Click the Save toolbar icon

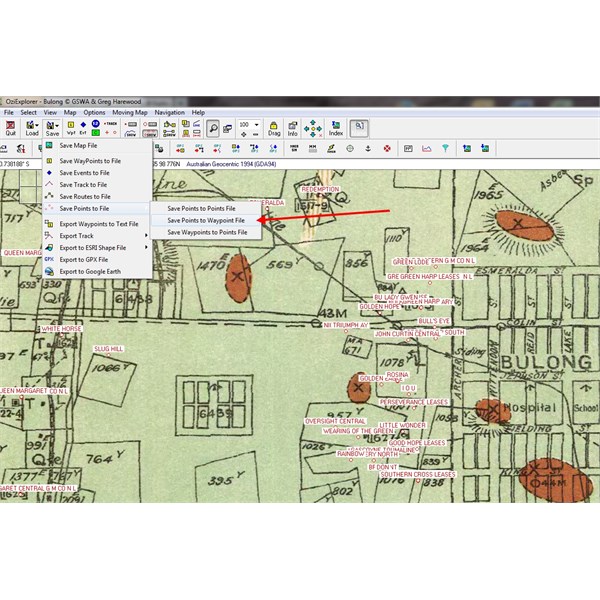tap(50, 128)
